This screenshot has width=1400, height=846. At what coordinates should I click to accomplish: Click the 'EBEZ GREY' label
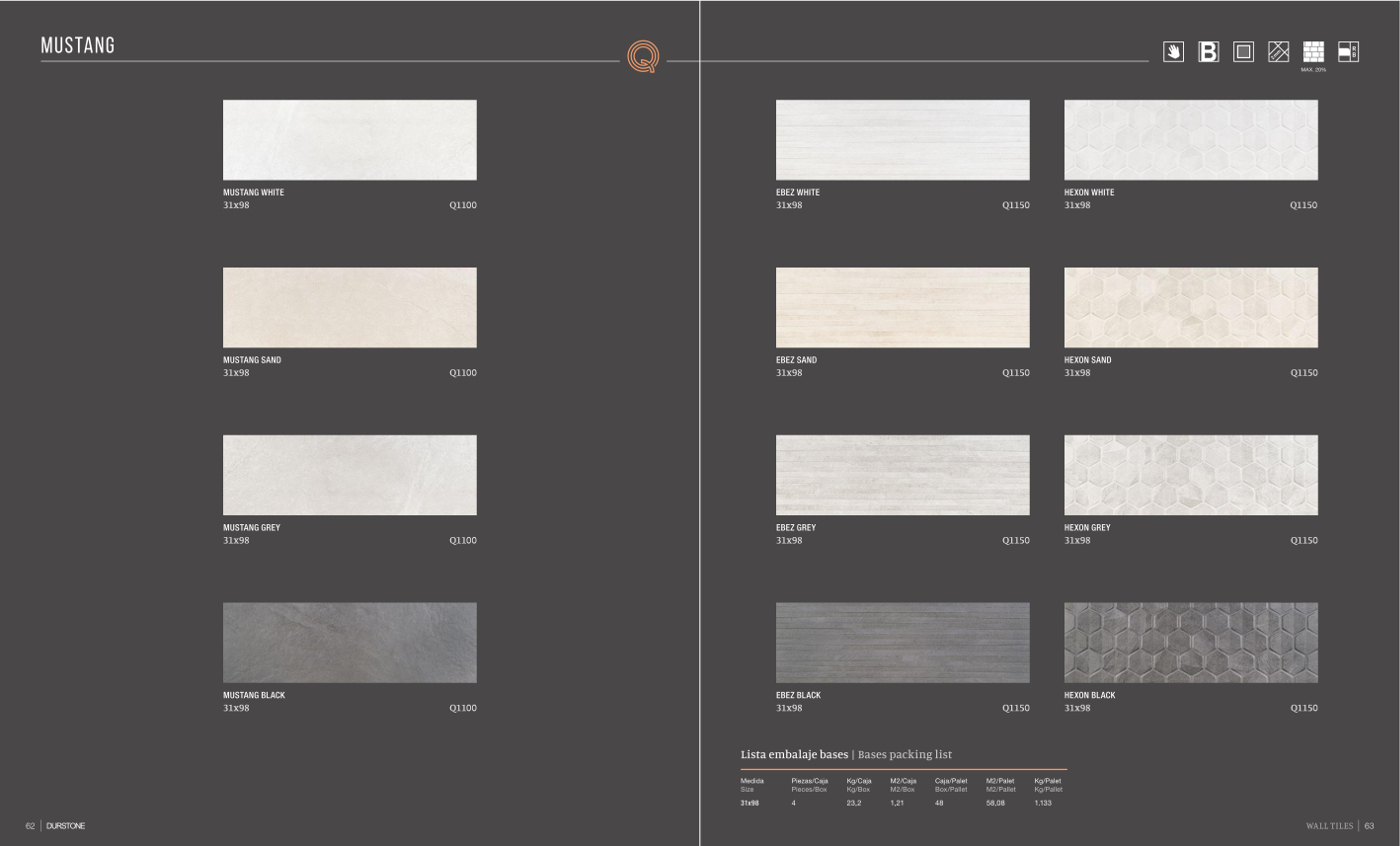click(x=796, y=527)
